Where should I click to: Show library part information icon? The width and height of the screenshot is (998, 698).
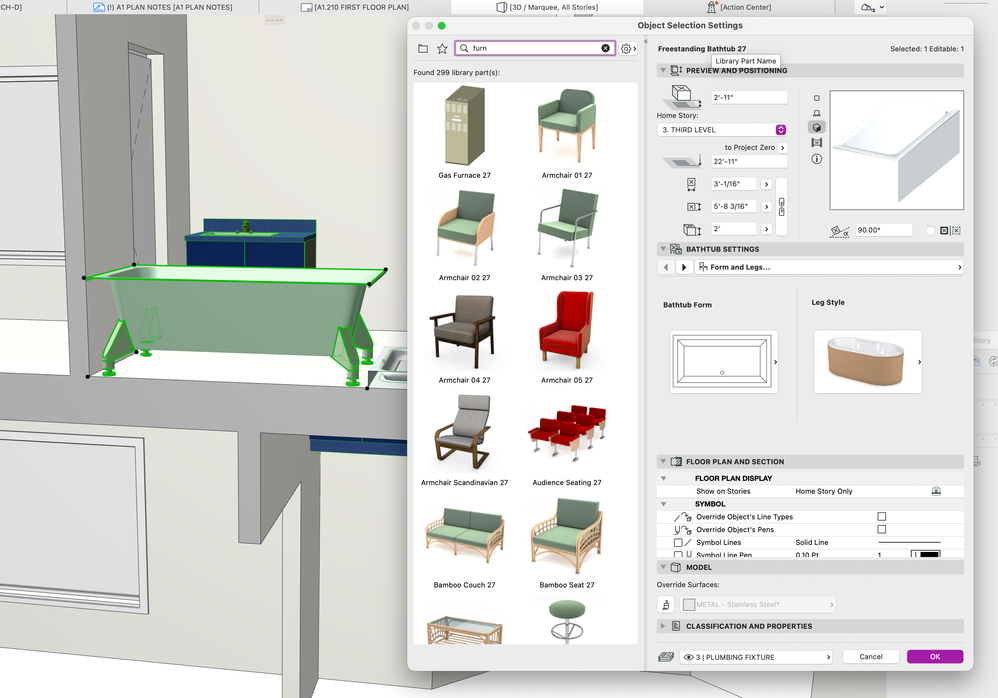coord(817,158)
